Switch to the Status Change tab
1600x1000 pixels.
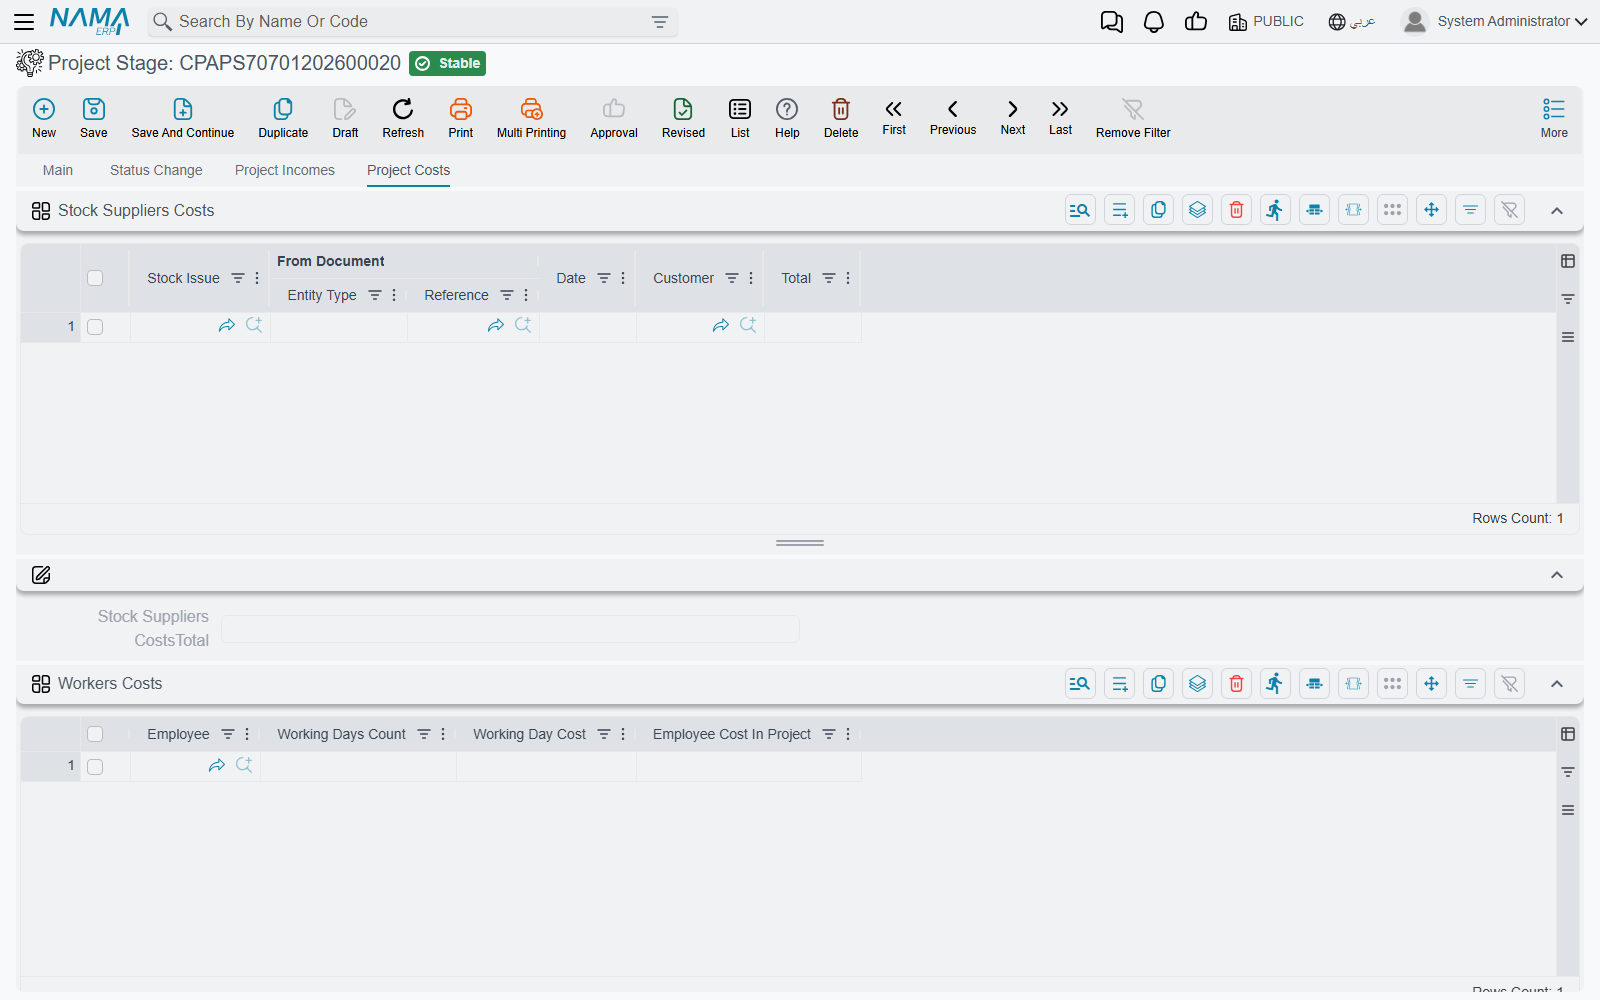tap(156, 170)
